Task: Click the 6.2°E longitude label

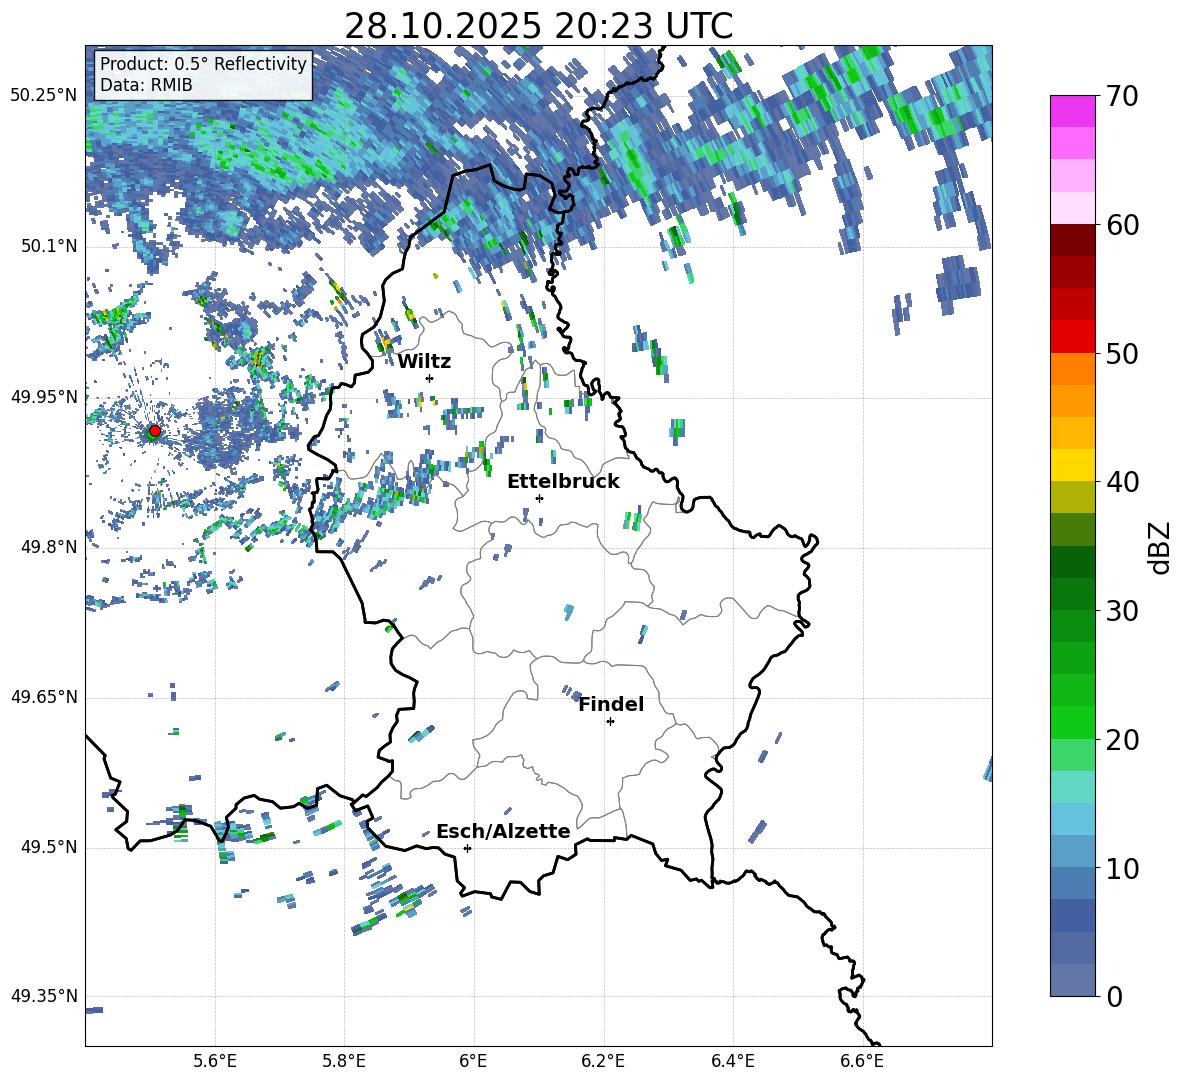Action: point(603,1061)
